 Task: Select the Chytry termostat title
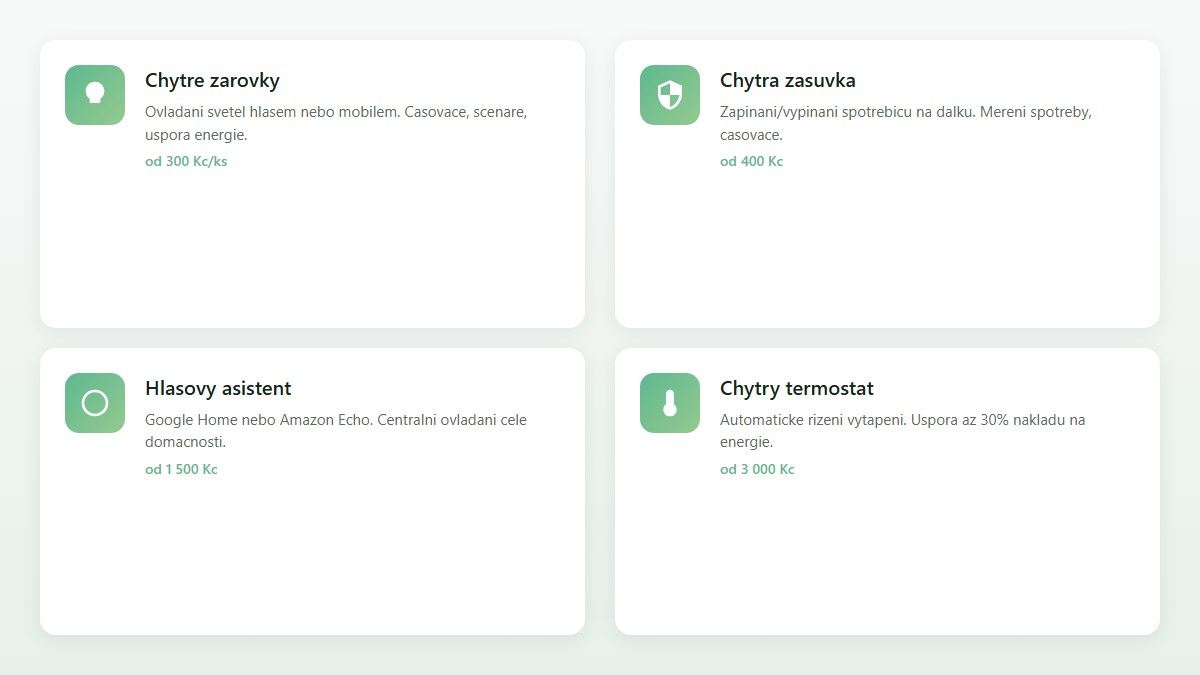[x=796, y=388]
